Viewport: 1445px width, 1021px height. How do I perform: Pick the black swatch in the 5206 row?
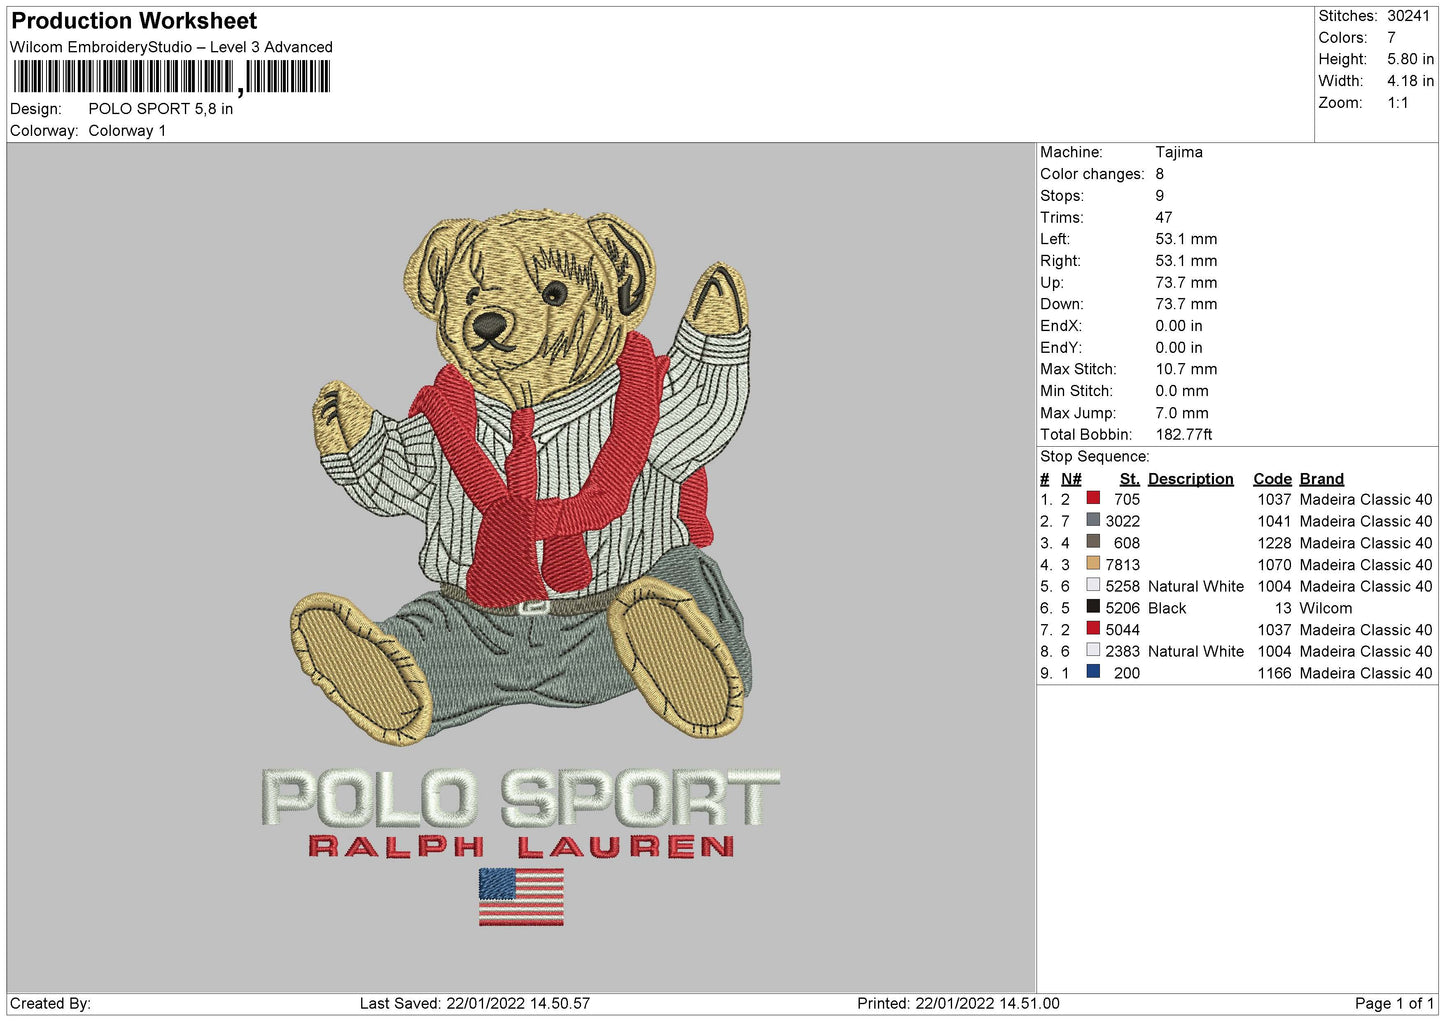[x=1093, y=607]
